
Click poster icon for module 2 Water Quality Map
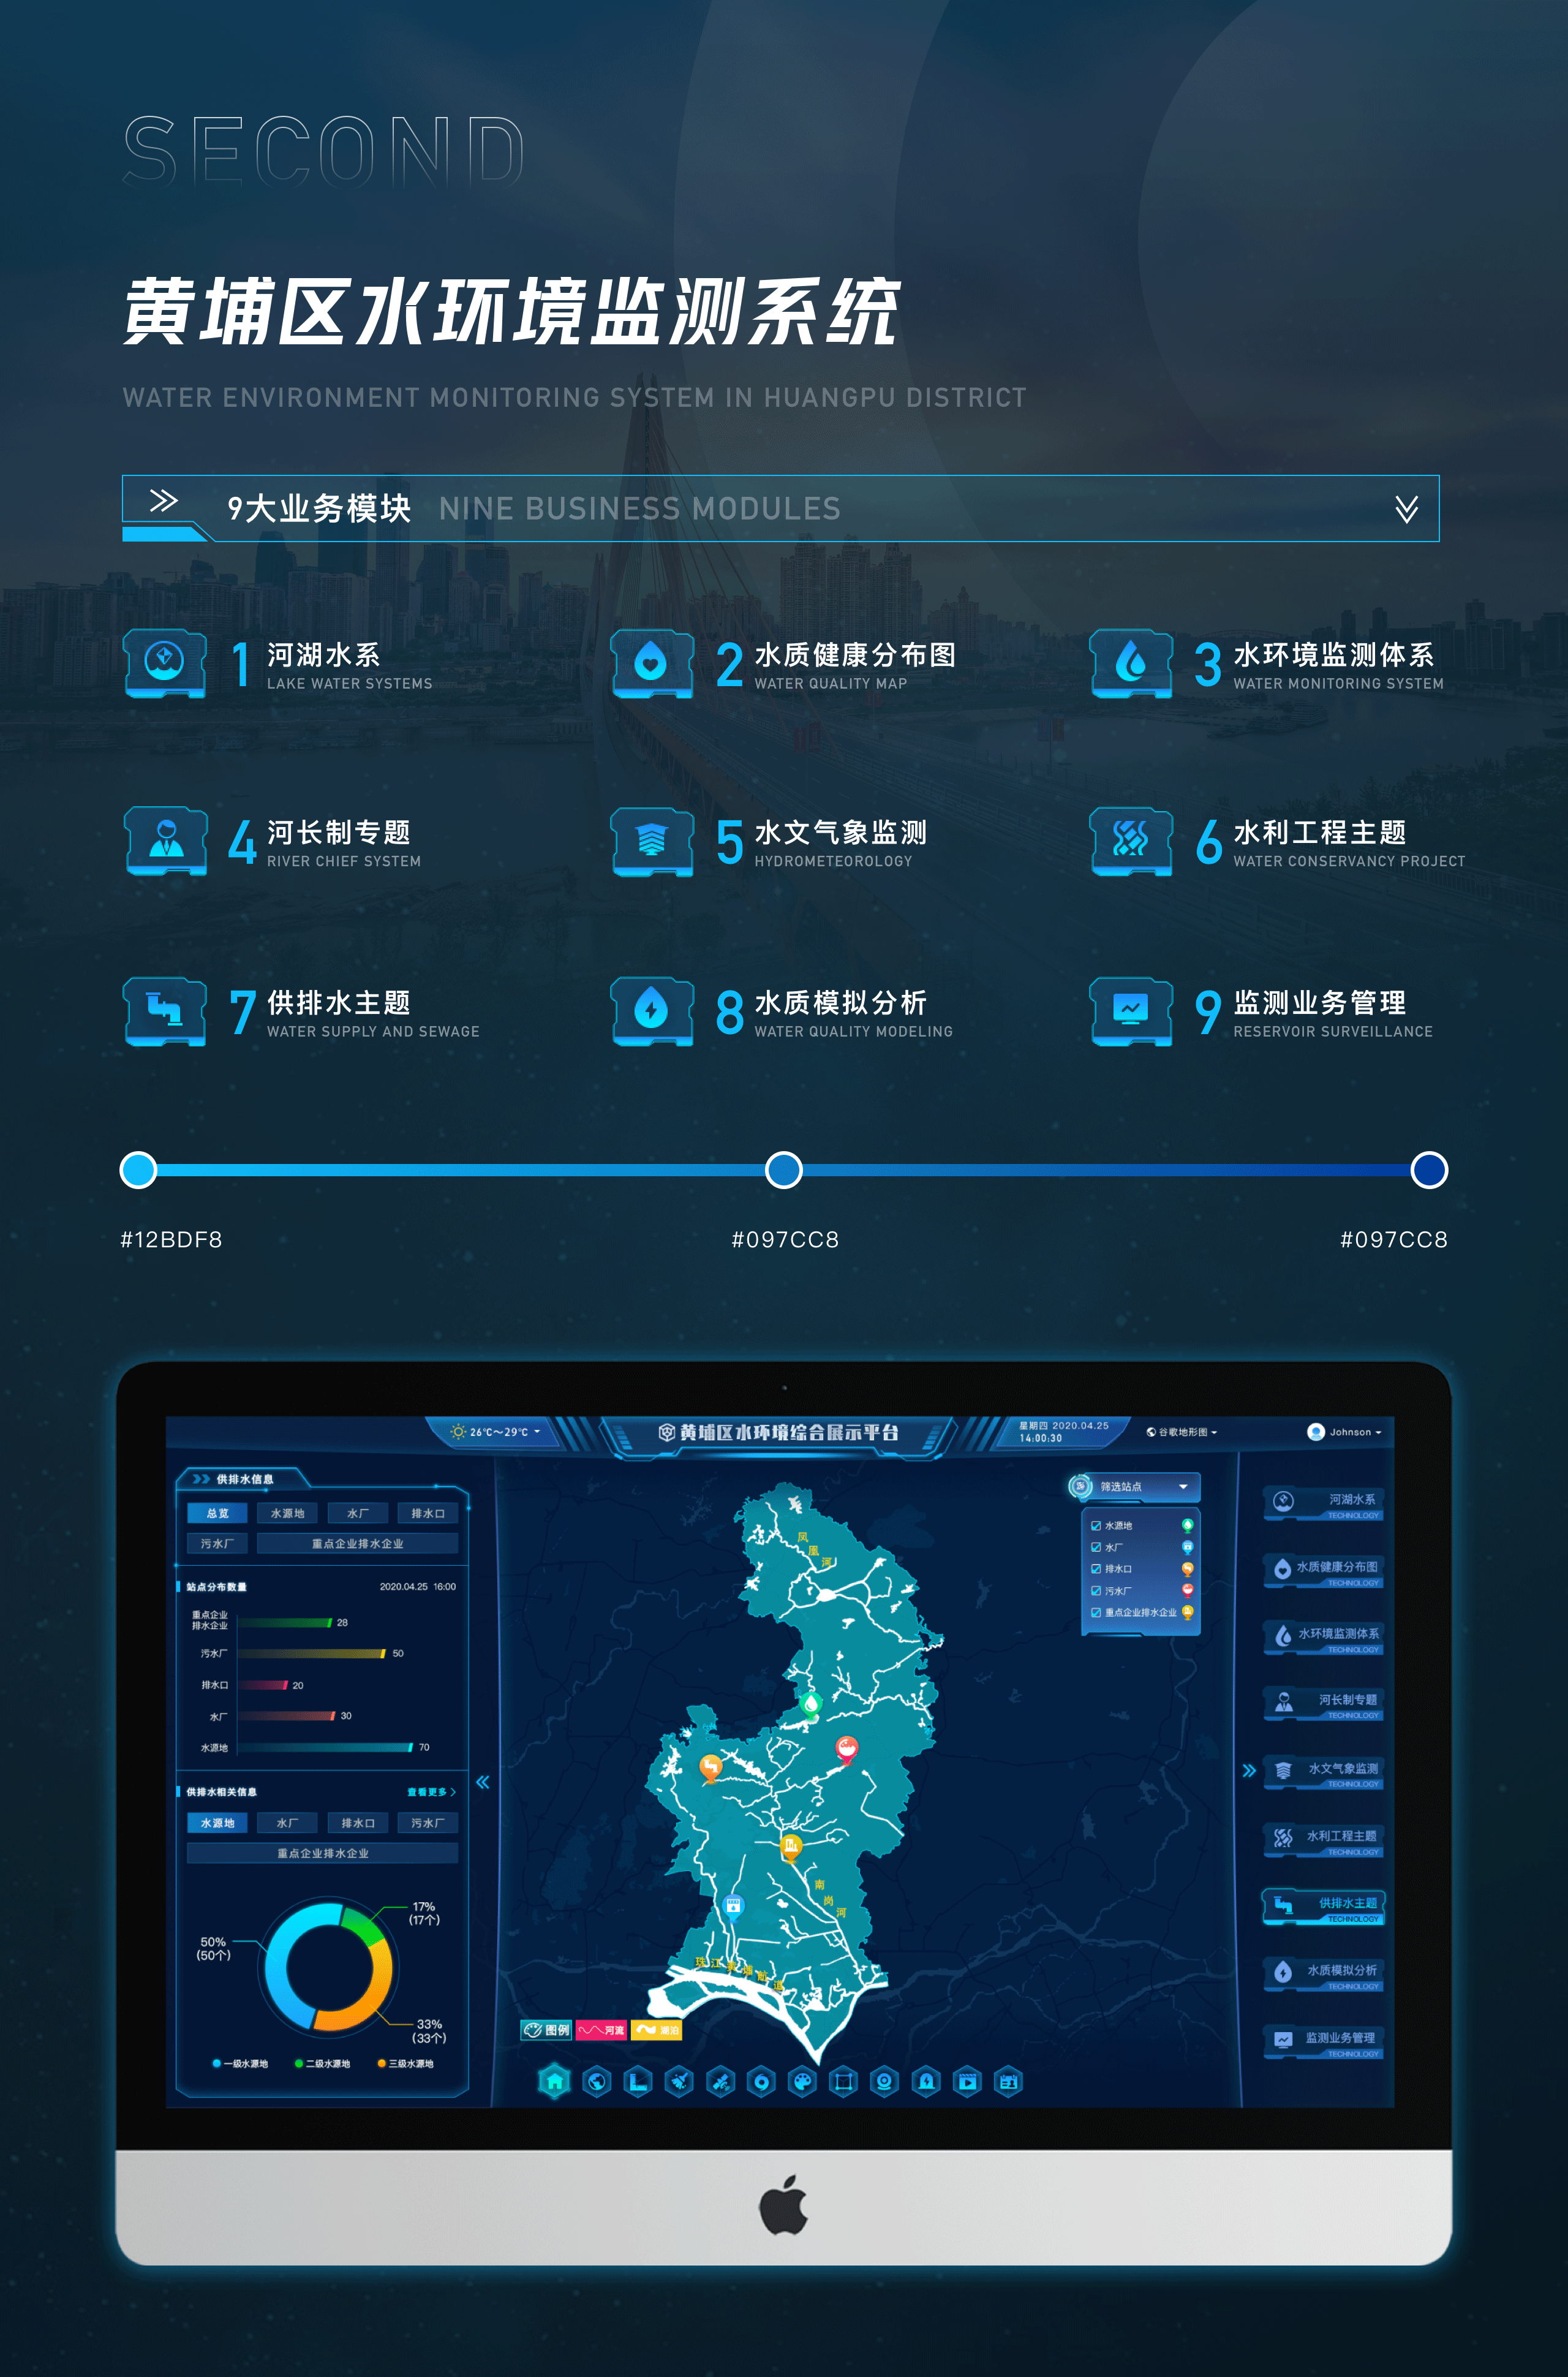coord(652,663)
